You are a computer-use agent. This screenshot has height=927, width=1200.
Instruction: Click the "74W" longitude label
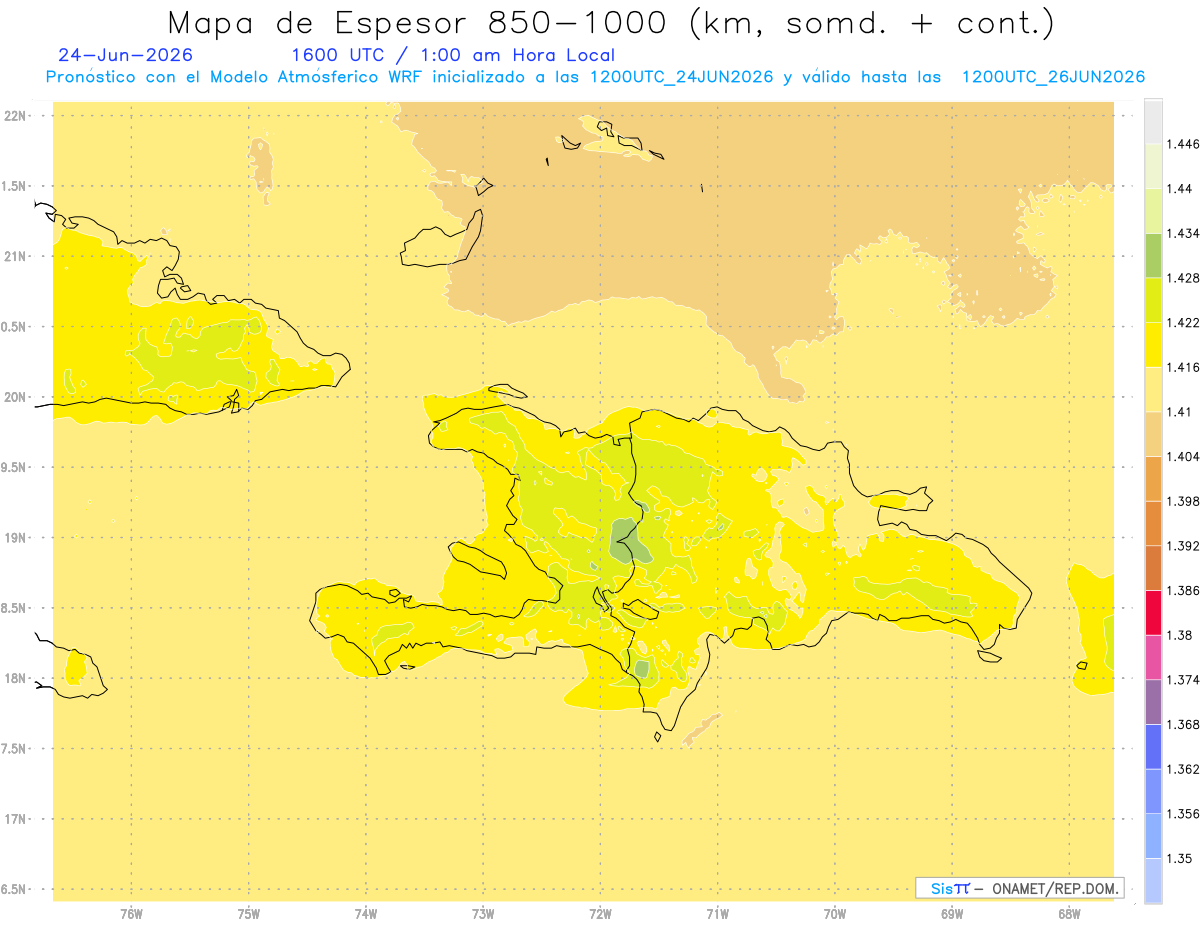coord(365,913)
